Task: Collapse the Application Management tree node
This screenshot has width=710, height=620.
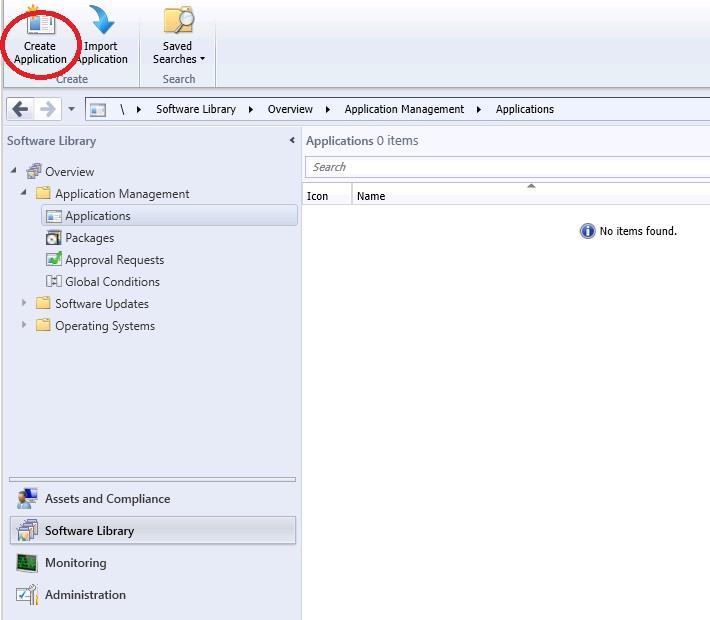Action: 24,192
